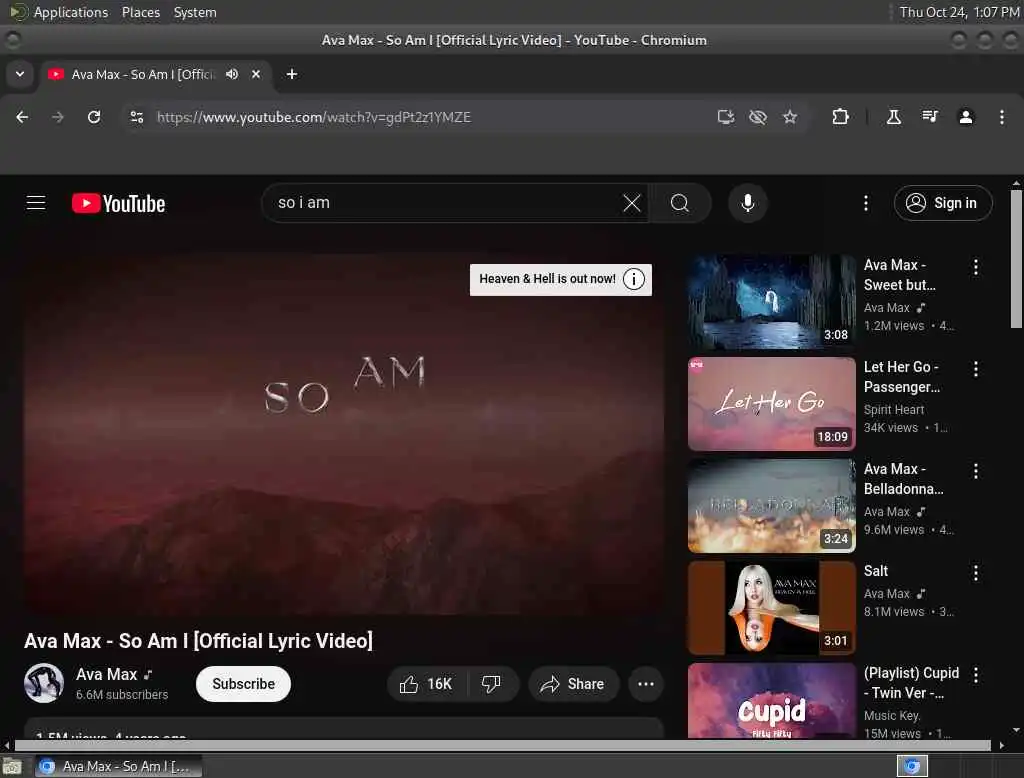This screenshot has width=1024, height=778.
Task: Open options menu for Let Her Go video
Action: tap(976, 369)
